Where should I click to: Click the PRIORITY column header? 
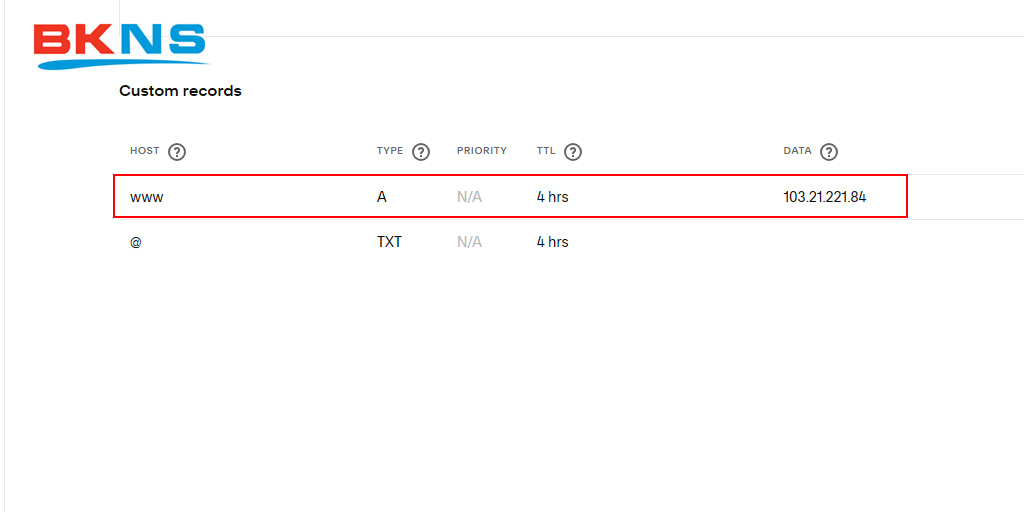coord(482,151)
